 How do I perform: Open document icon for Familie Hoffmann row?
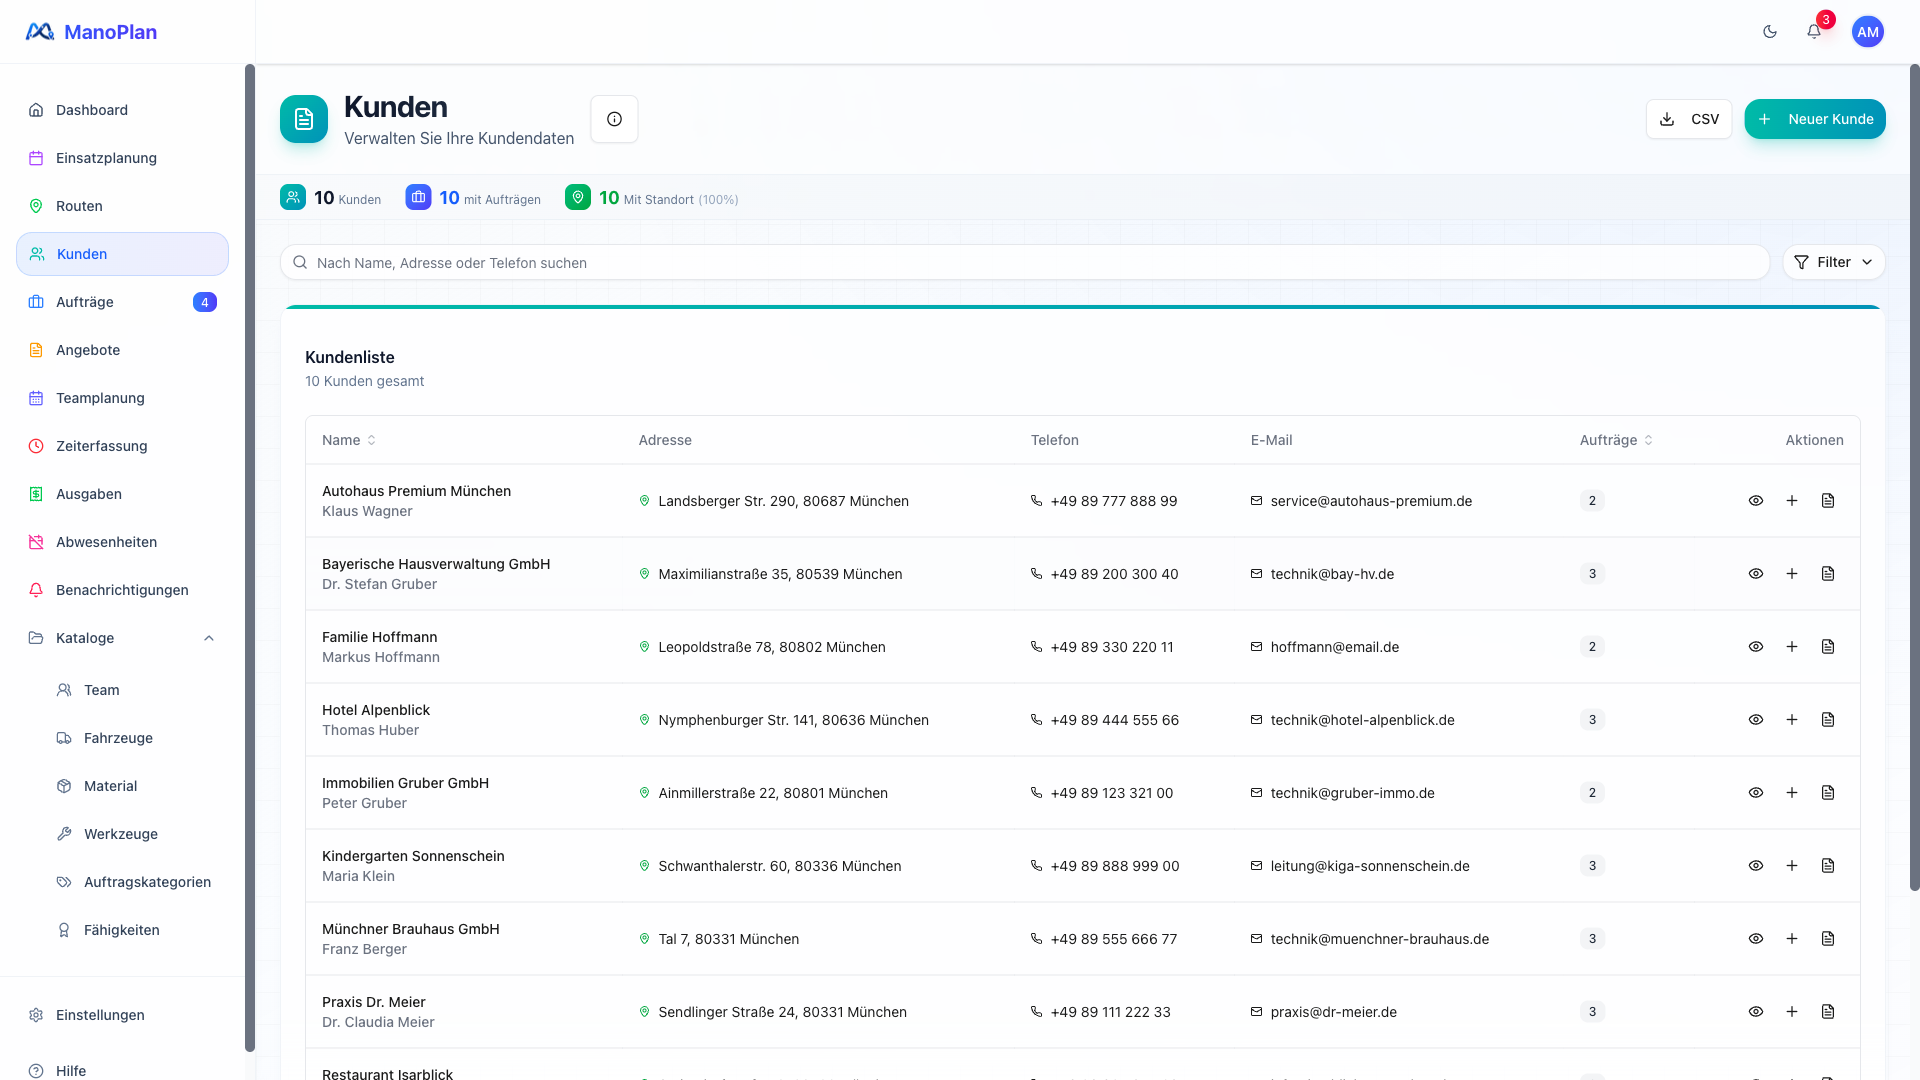coord(1827,647)
